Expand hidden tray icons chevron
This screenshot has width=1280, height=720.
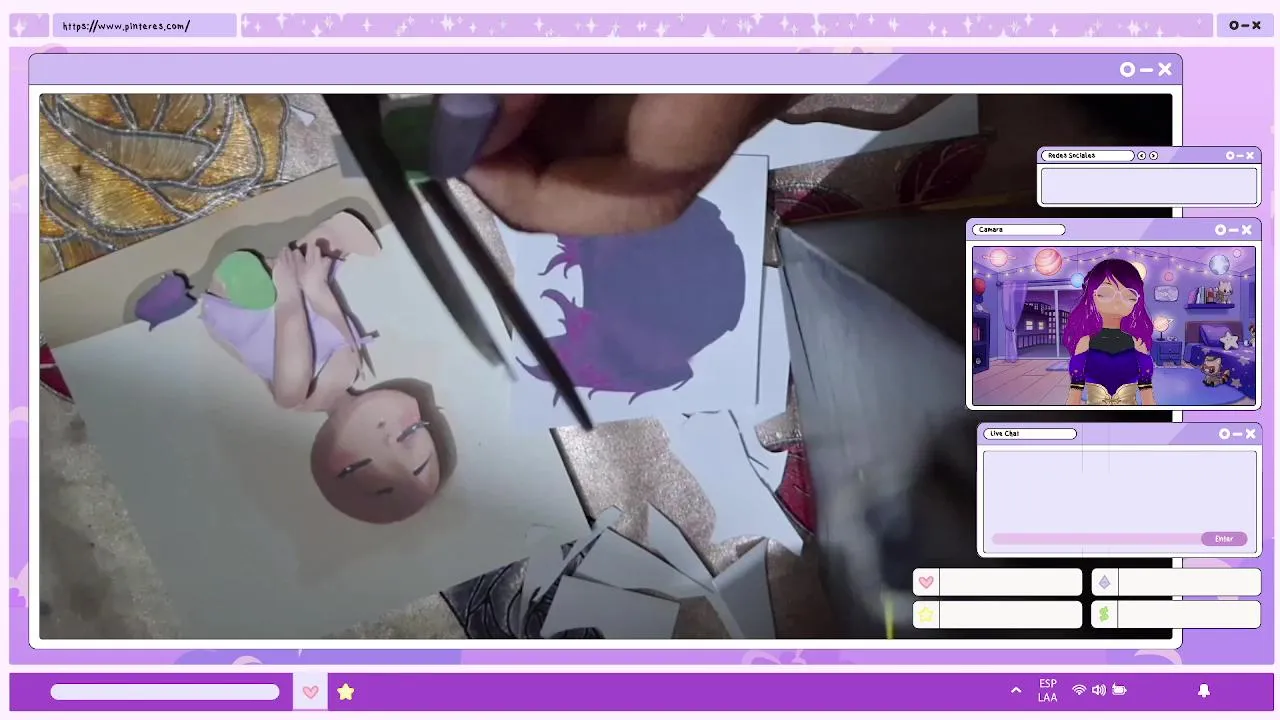coord(1016,690)
